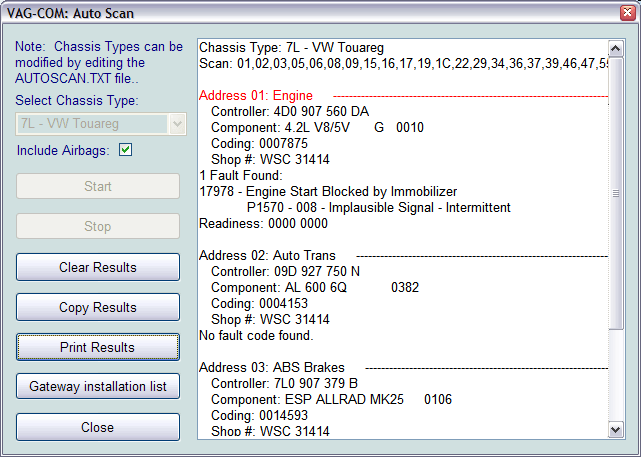
Task: Click the Clear Results button
Action: 98,267
